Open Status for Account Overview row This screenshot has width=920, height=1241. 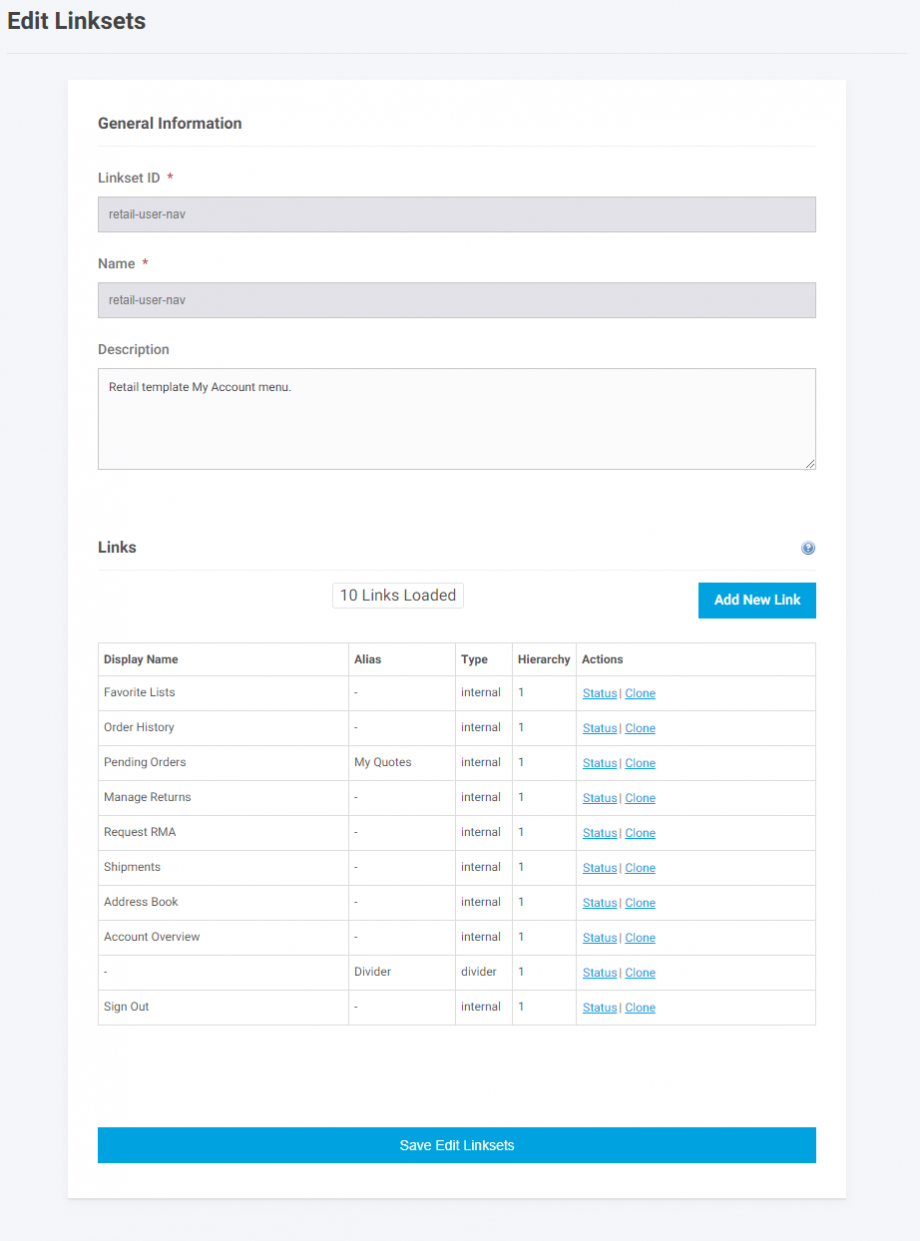(600, 938)
